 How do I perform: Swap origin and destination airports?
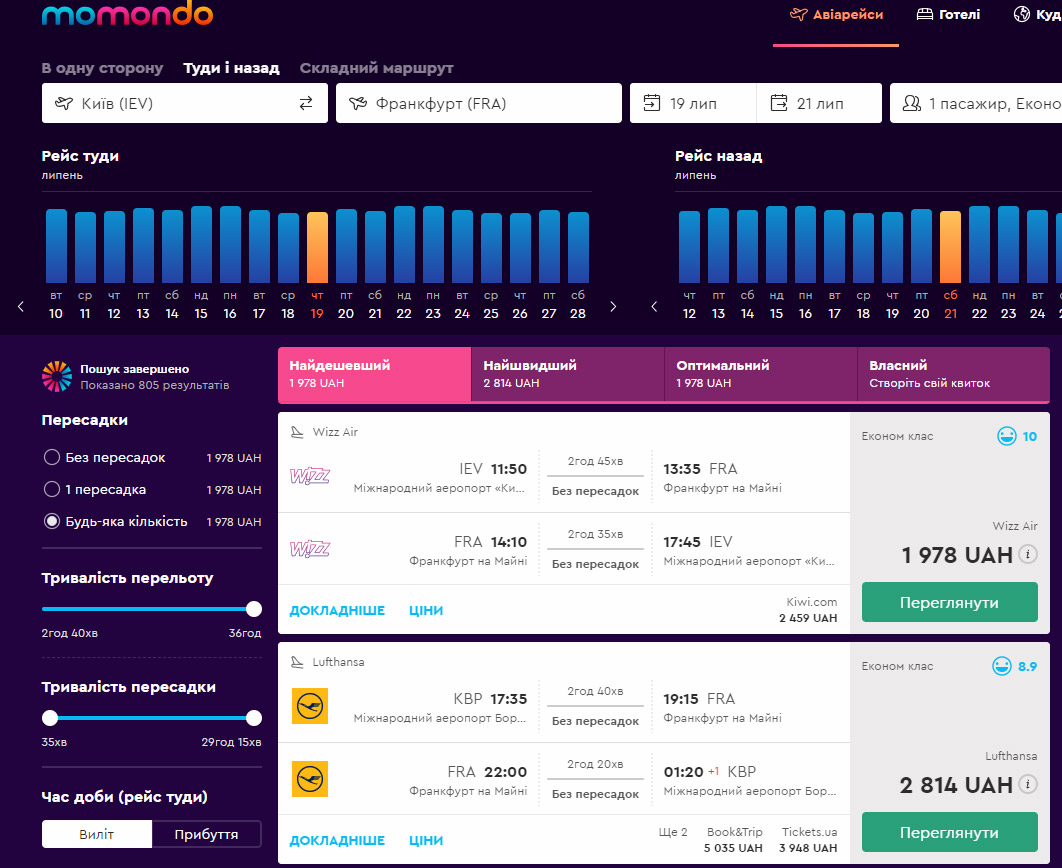pyautogui.click(x=306, y=103)
